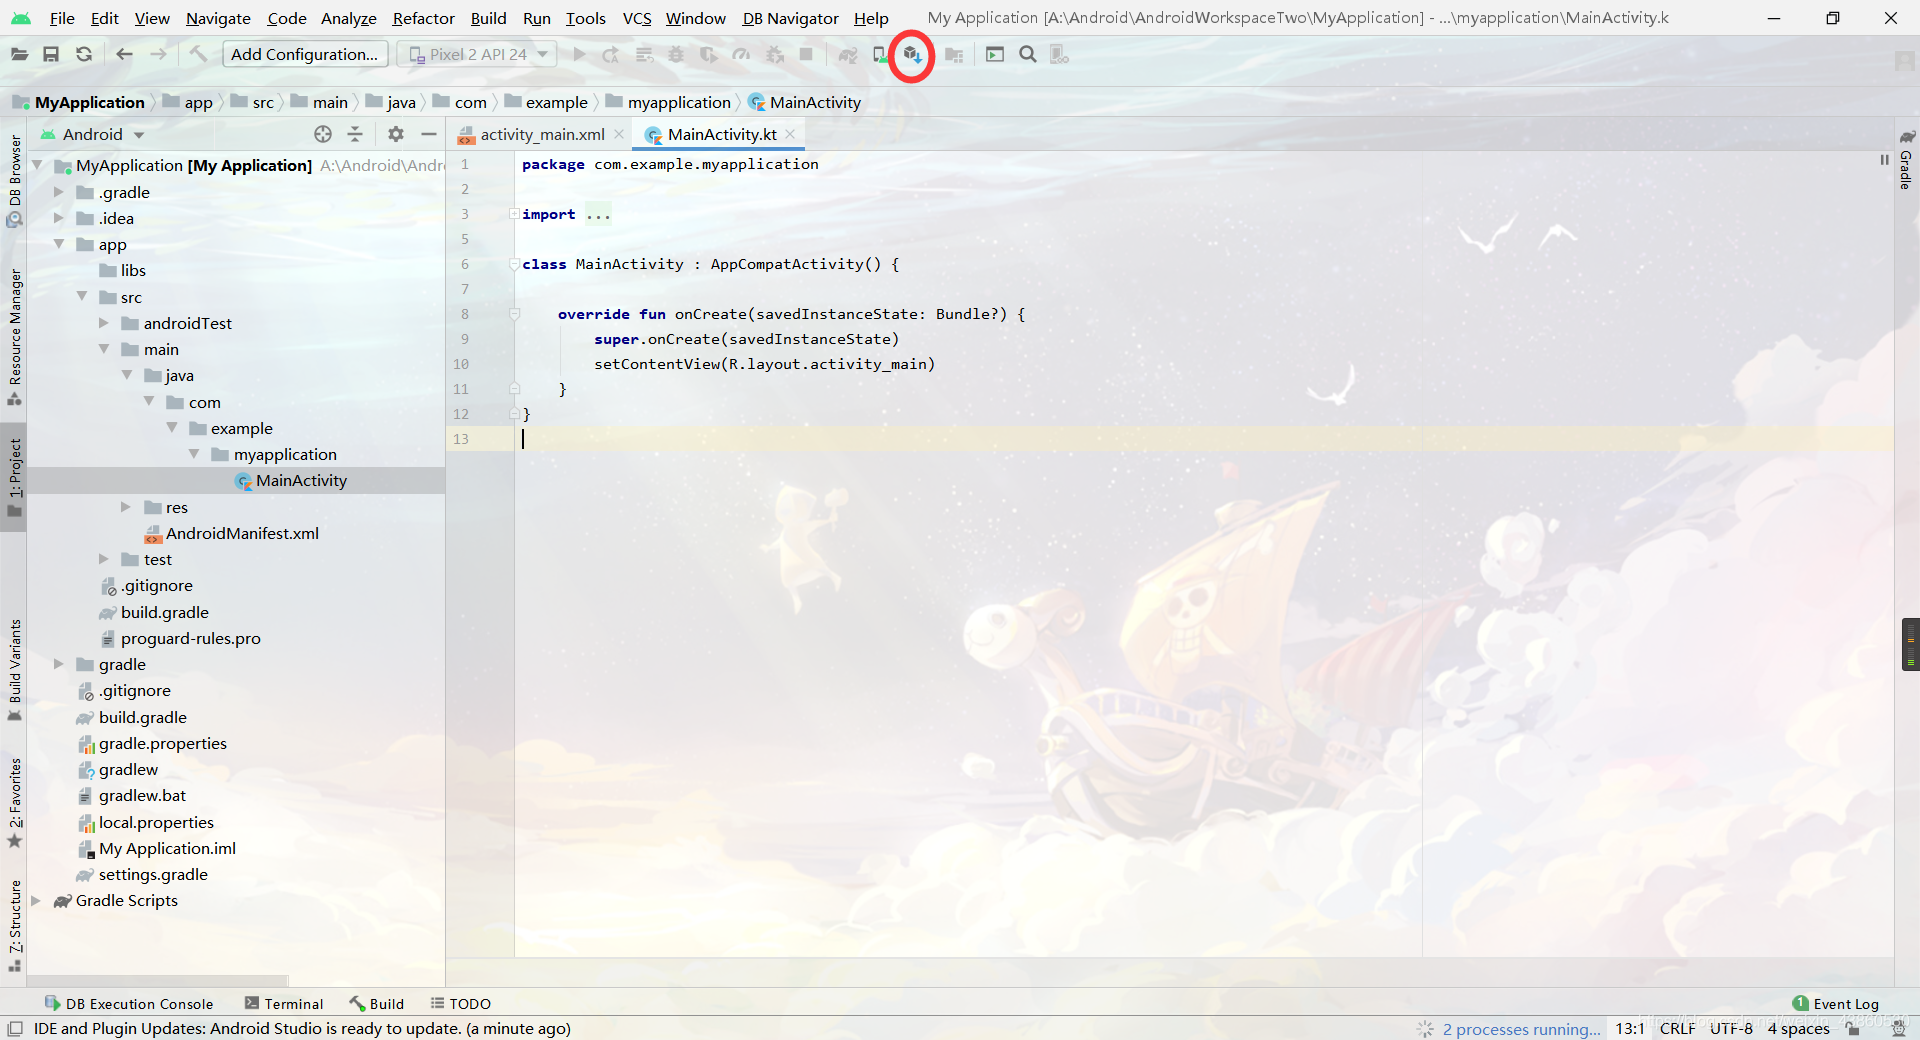Viewport: 1920px width, 1040px height.
Task: Click the Save All toolbar icon
Action: point(51,54)
